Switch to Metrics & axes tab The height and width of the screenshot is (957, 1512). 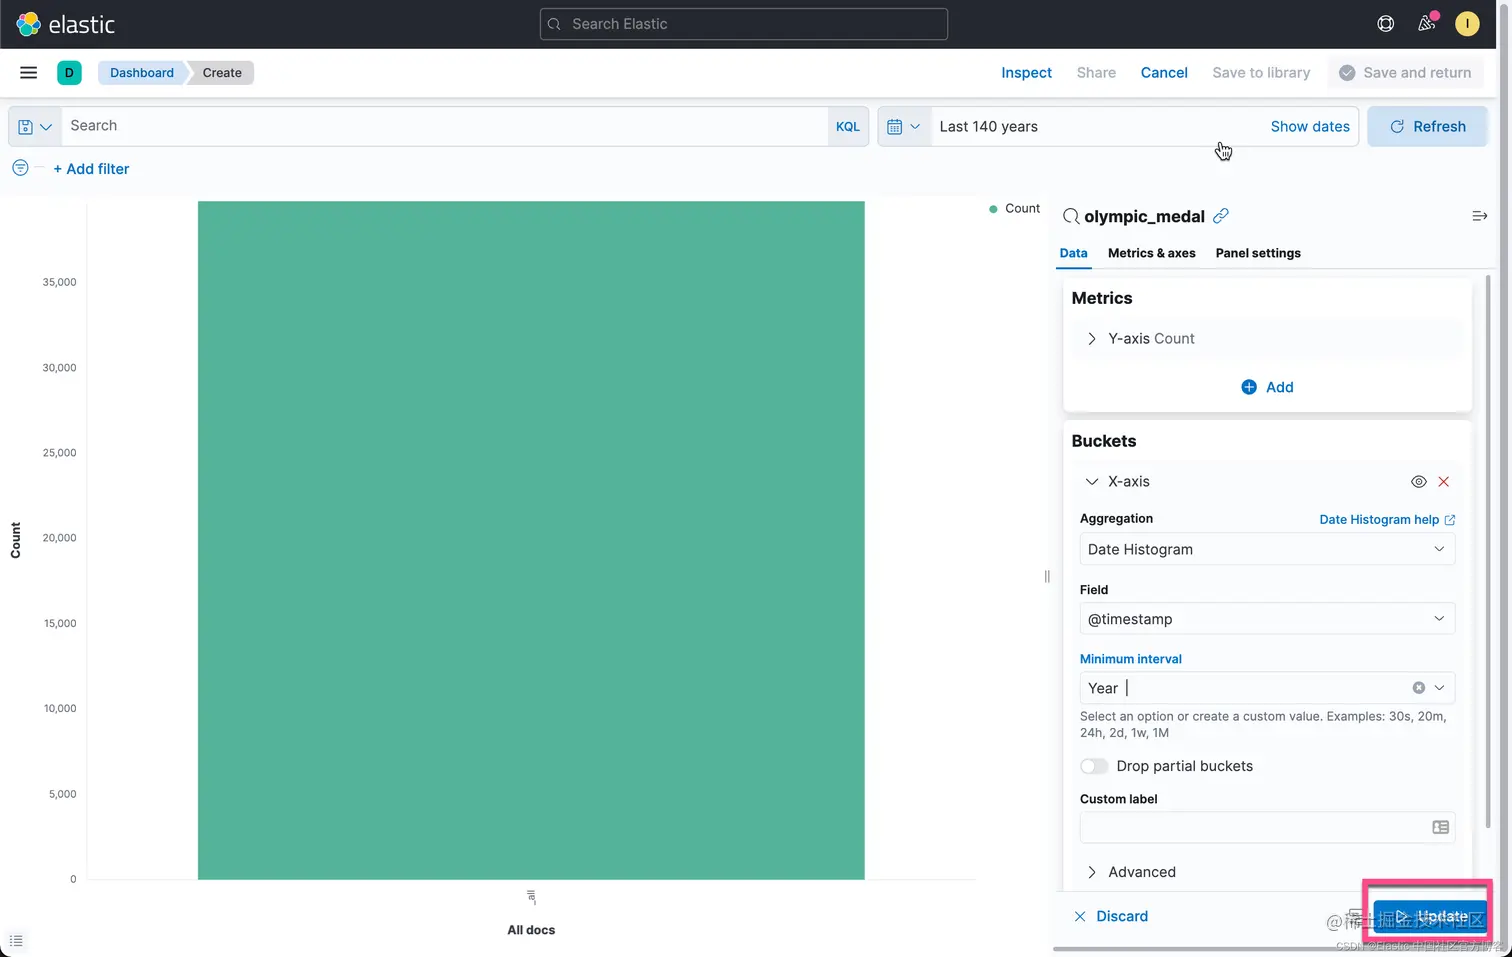coord(1151,253)
